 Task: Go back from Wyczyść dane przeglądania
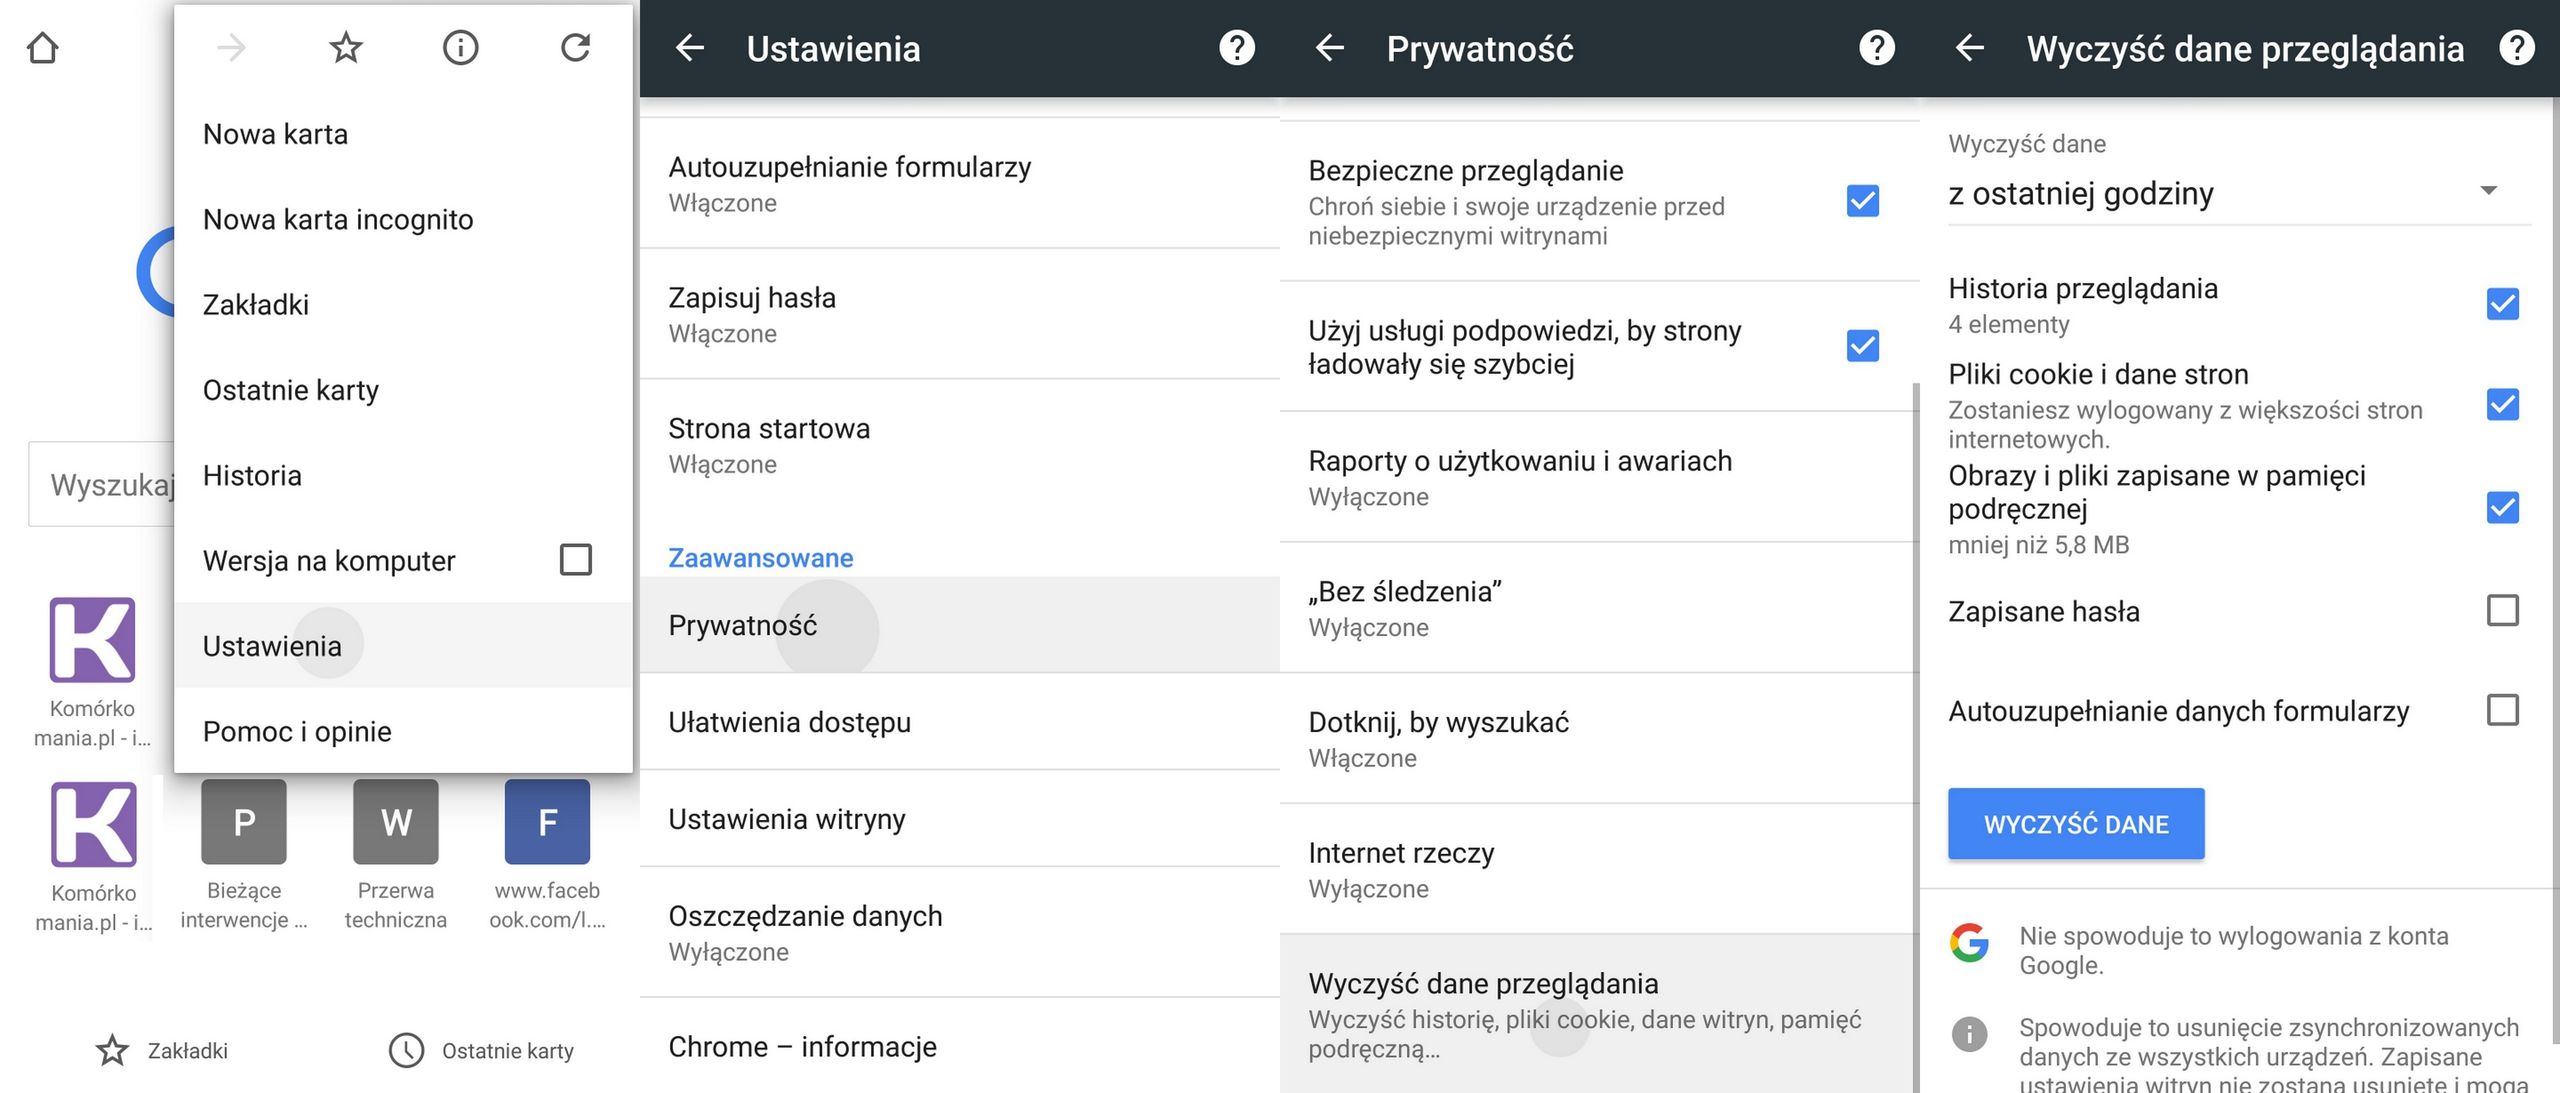(x=1969, y=48)
